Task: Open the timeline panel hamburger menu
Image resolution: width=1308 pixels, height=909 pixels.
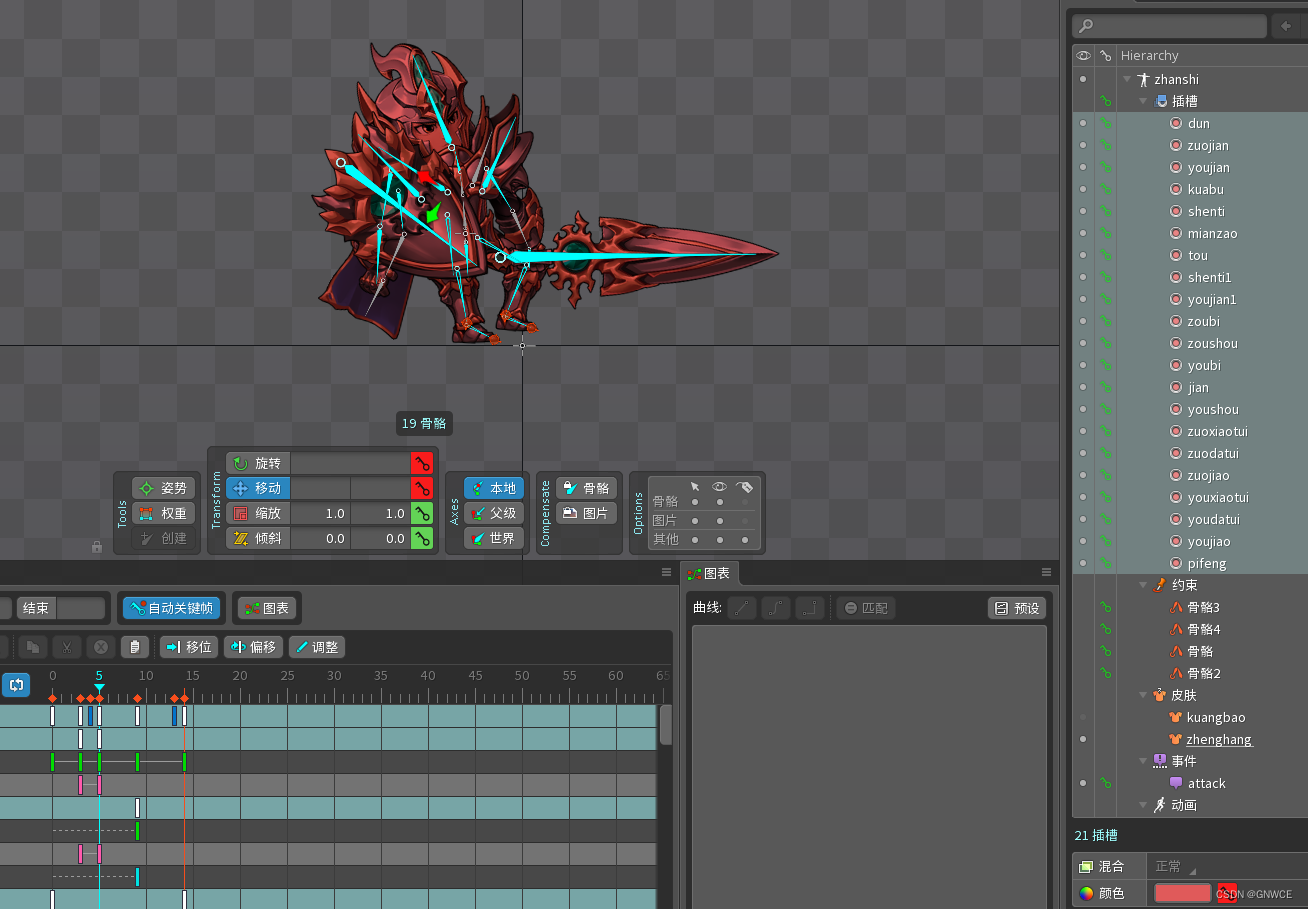Action: pyautogui.click(x=666, y=572)
